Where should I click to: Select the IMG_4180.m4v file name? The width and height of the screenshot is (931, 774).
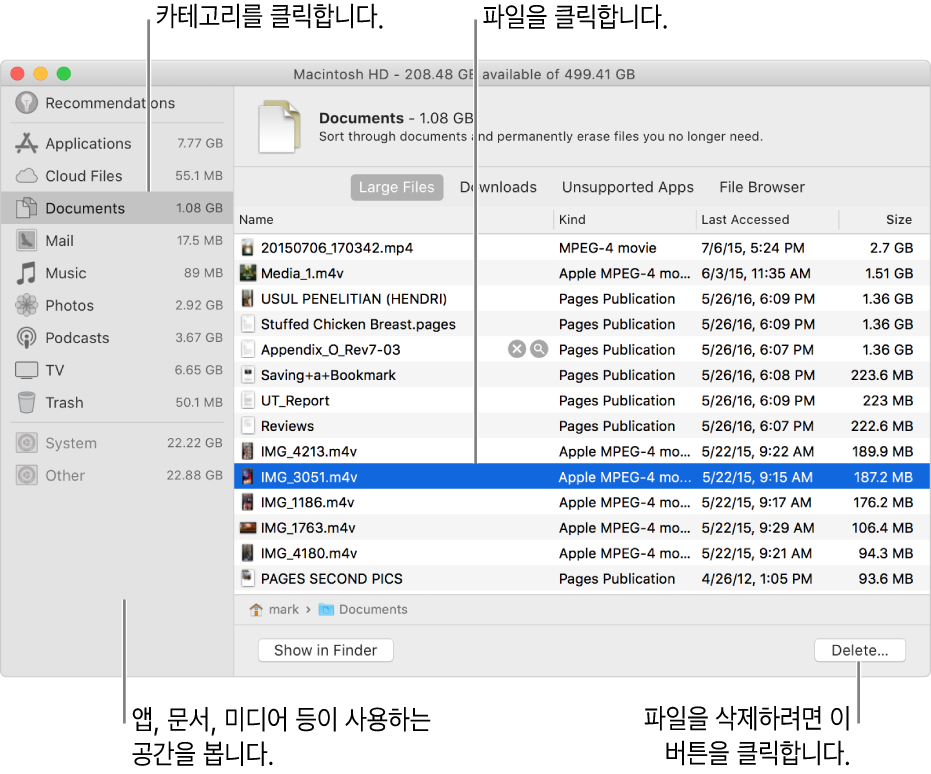pos(309,553)
